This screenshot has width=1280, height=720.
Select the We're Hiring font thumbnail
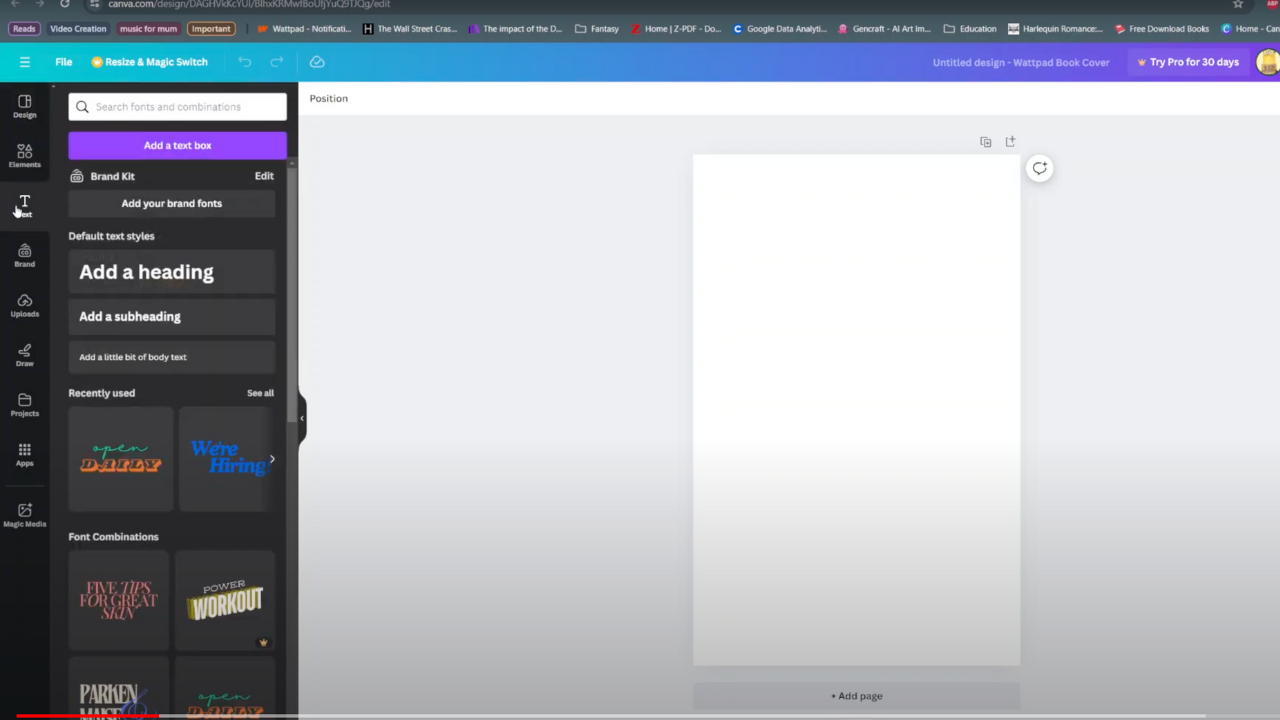[x=226, y=459]
